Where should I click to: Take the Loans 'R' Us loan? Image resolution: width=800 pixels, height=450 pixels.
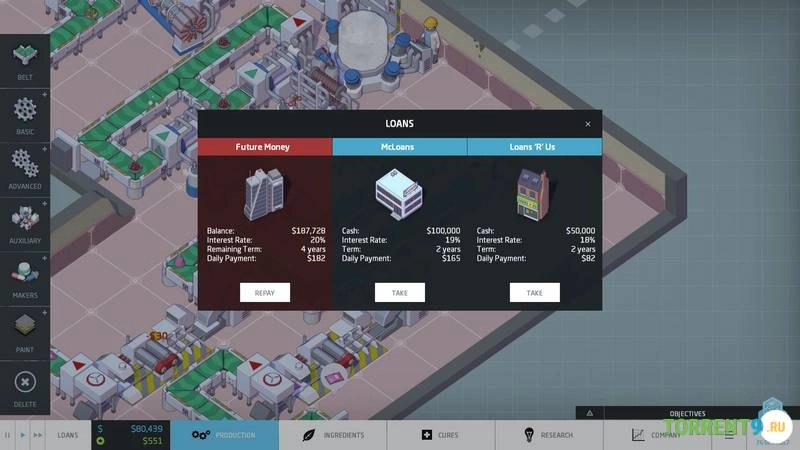click(x=534, y=292)
